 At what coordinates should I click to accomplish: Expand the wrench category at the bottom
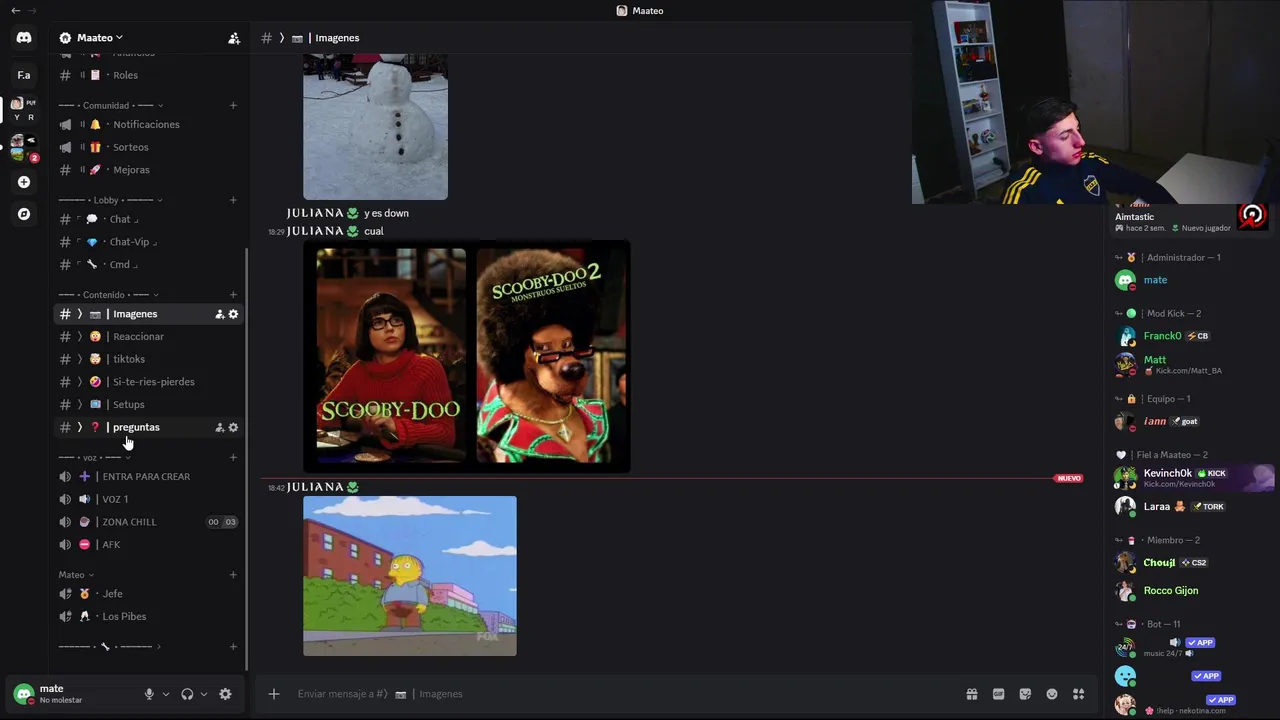(x=110, y=646)
